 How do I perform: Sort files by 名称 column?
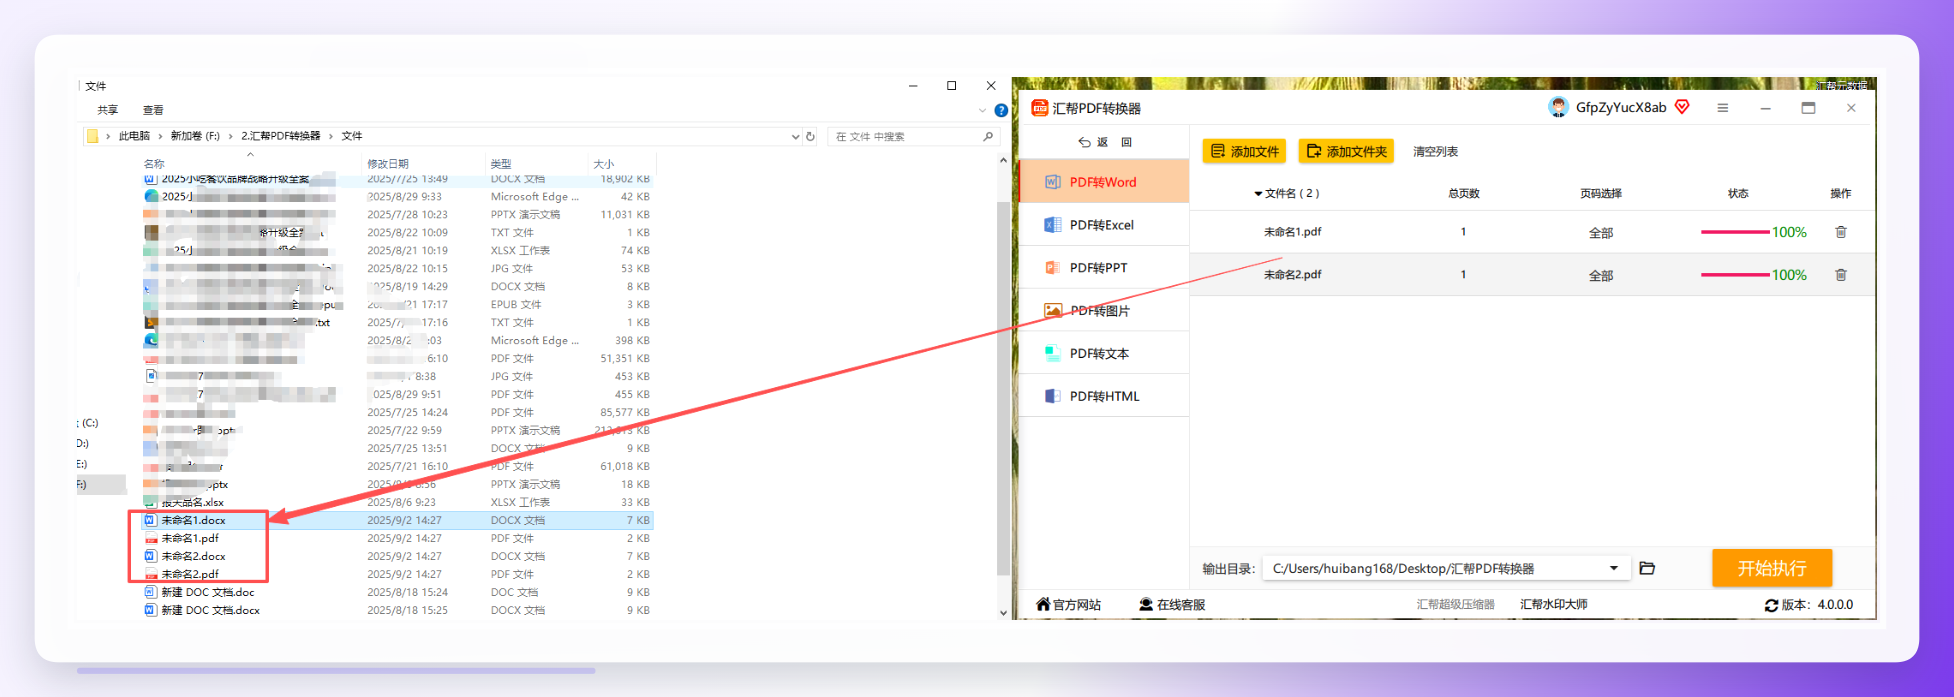154,163
